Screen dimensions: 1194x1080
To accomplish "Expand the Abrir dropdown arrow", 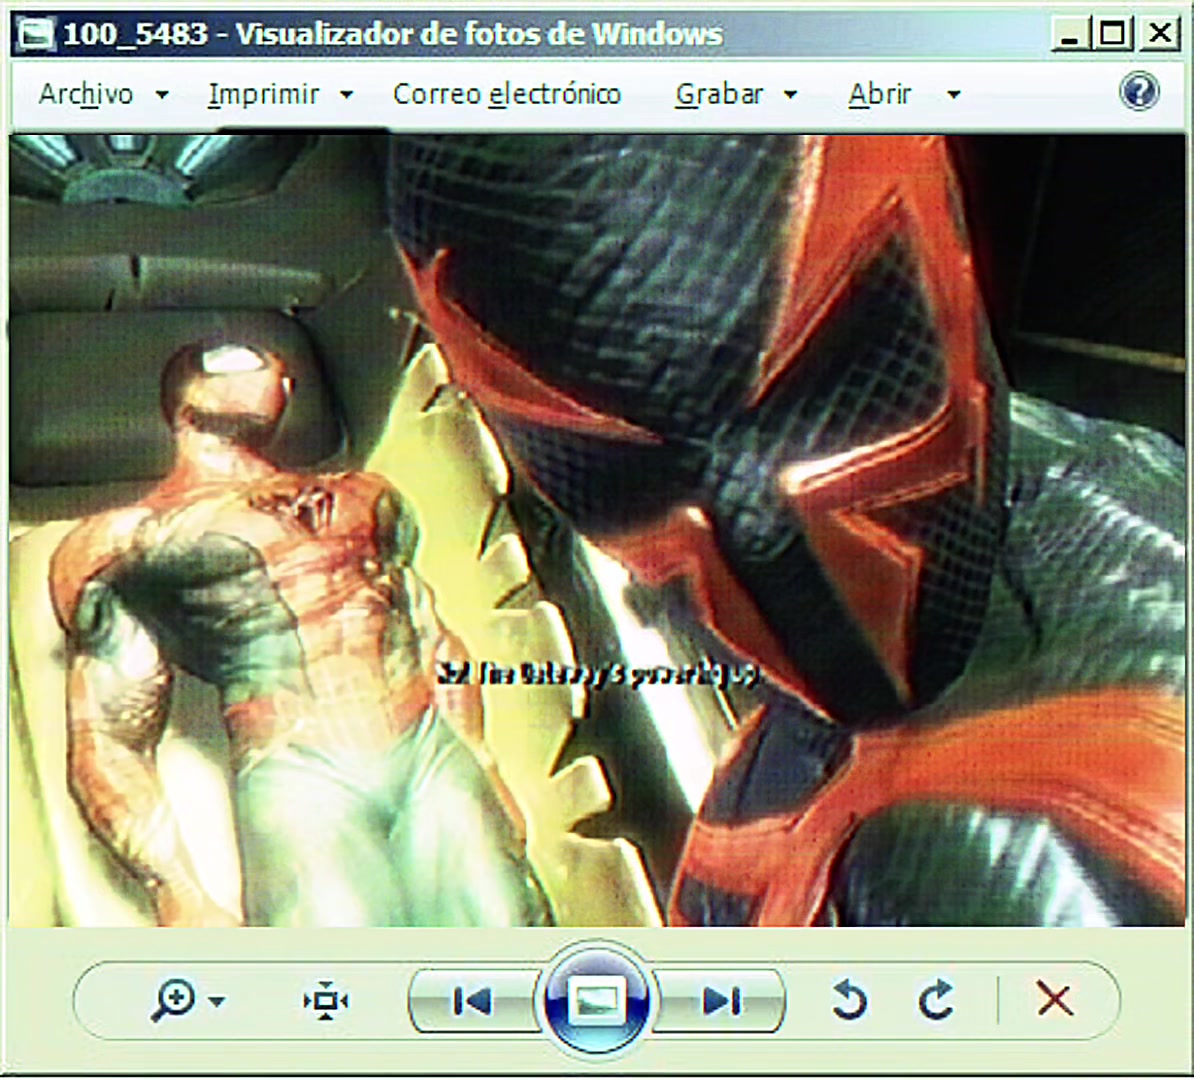I will [953, 95].
